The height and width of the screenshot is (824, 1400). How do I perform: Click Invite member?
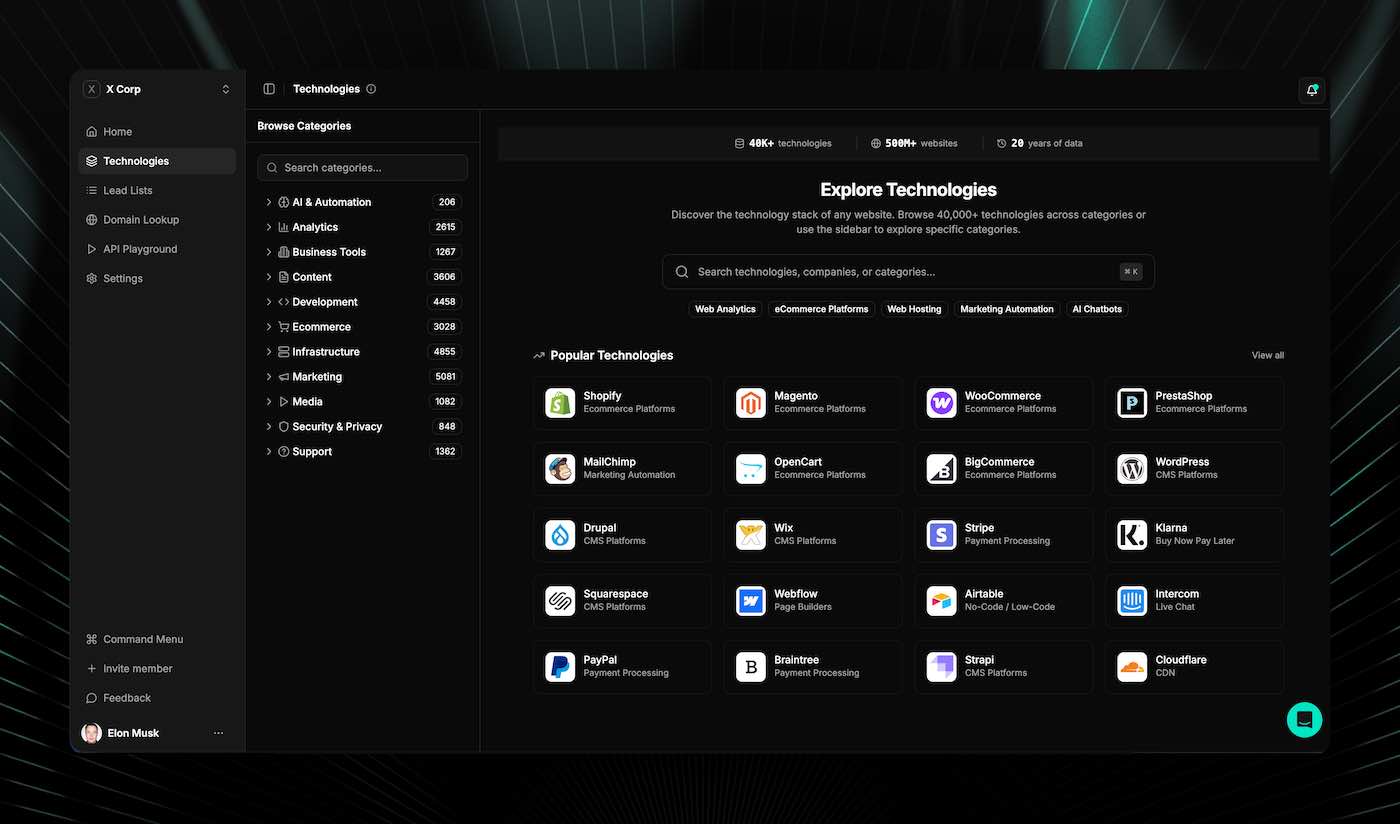(157, 669)
